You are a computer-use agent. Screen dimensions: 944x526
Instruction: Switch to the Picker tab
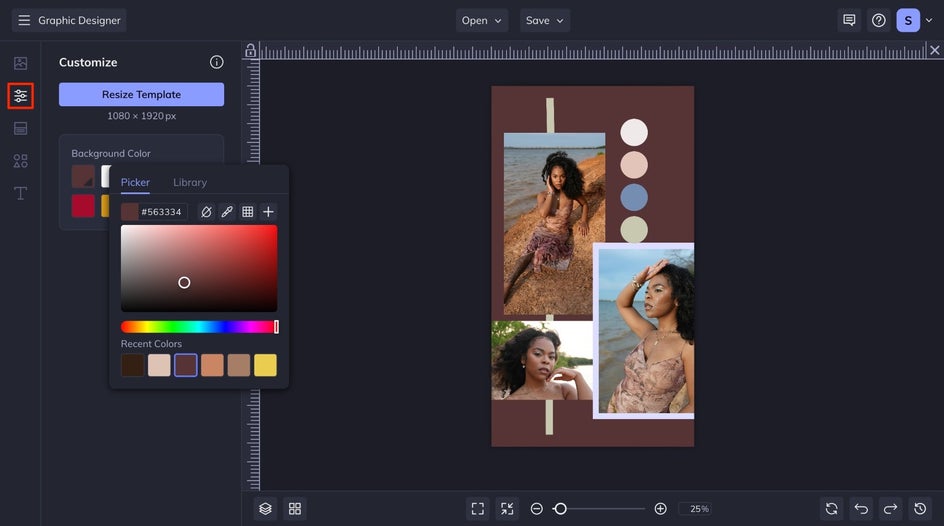coord(135,182)
